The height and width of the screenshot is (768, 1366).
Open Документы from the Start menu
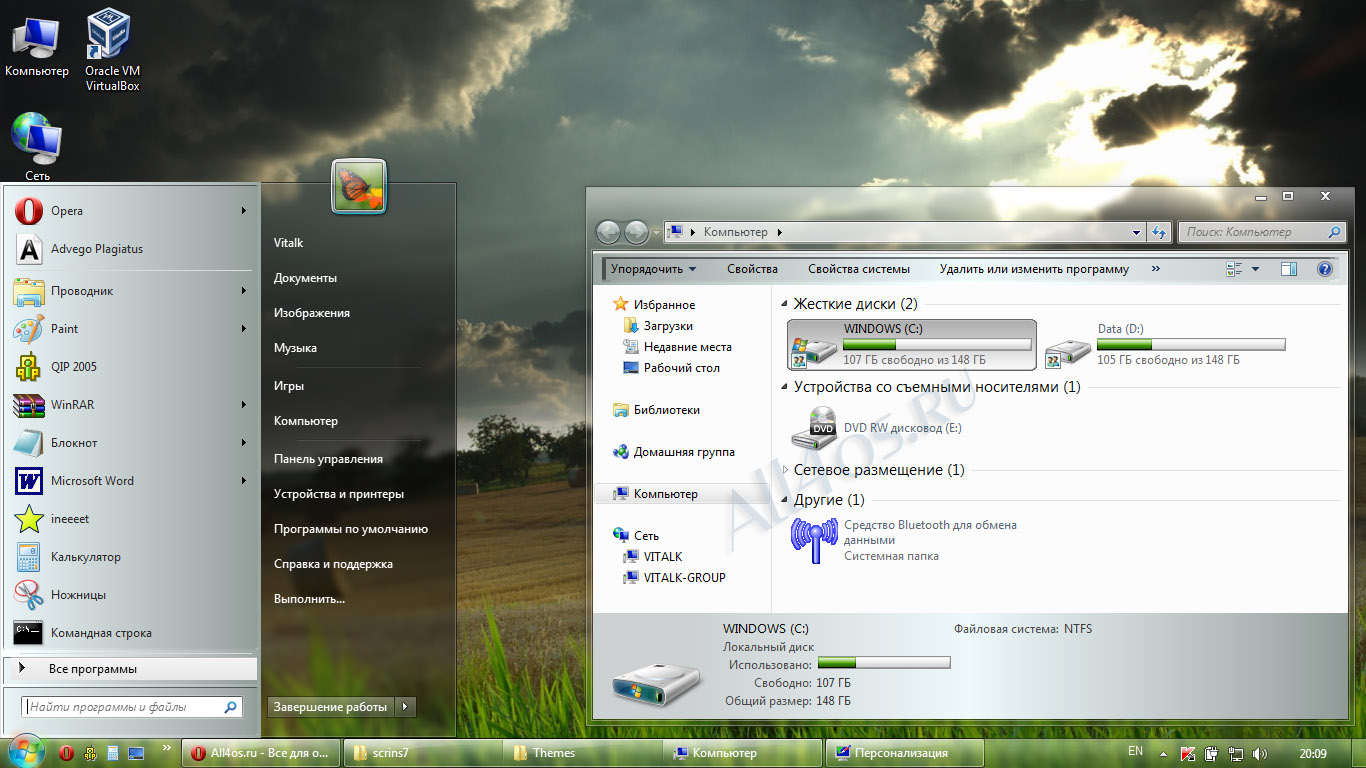tap(305, 278)
